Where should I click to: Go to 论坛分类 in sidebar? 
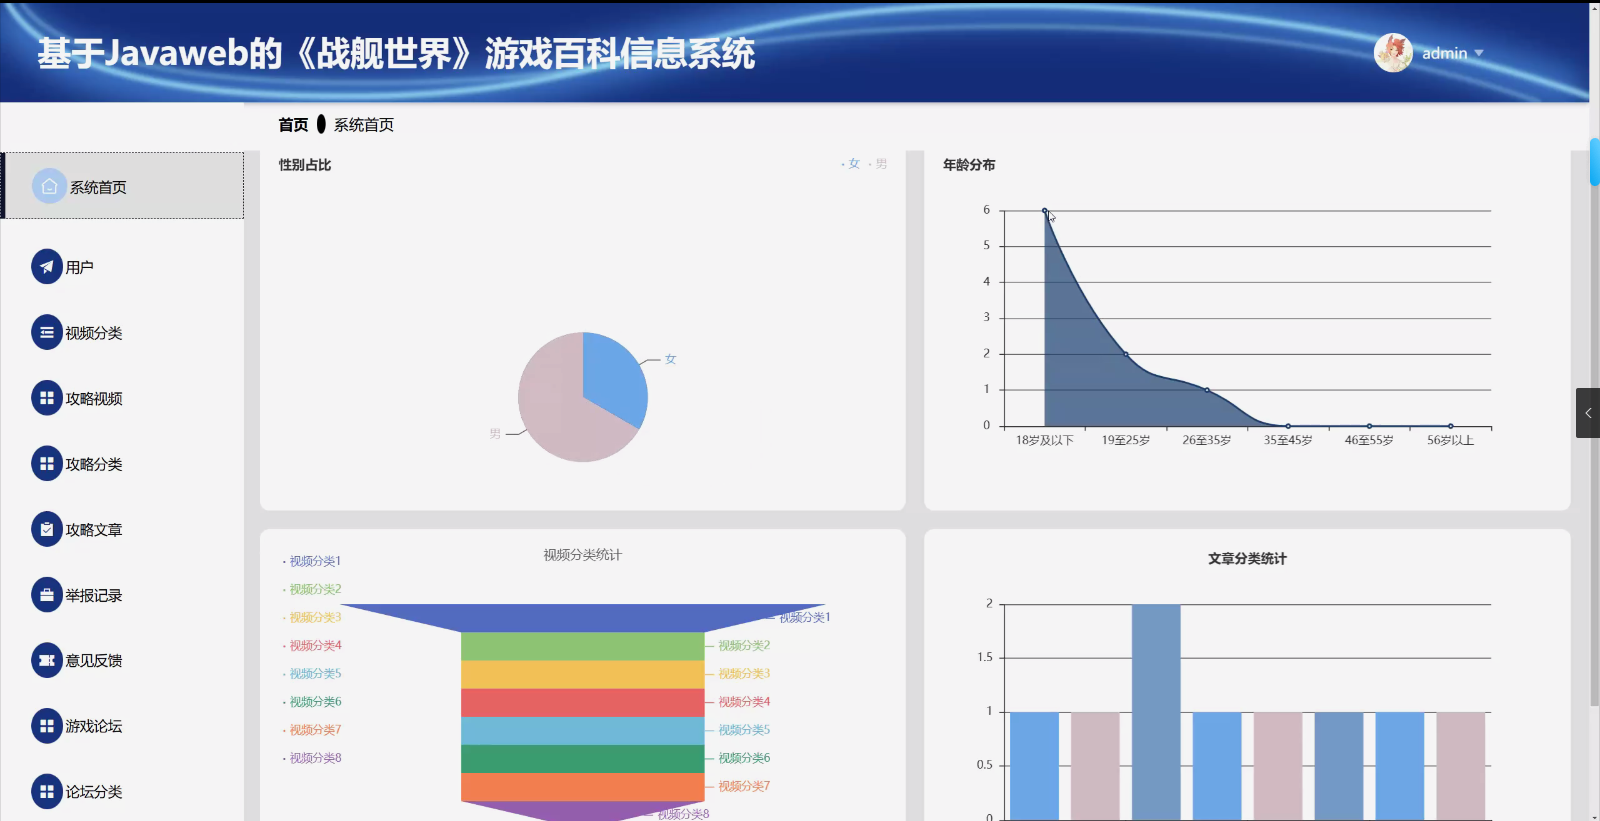pos(123,791)
